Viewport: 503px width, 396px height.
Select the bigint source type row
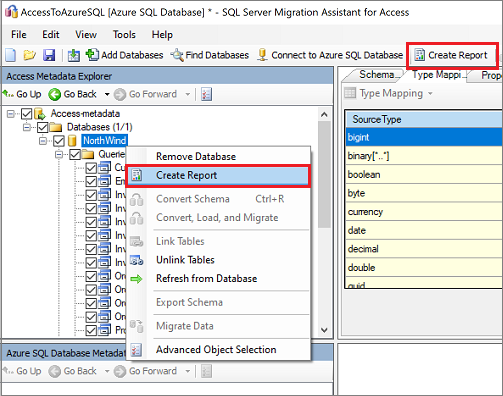[x=424, y=137]
